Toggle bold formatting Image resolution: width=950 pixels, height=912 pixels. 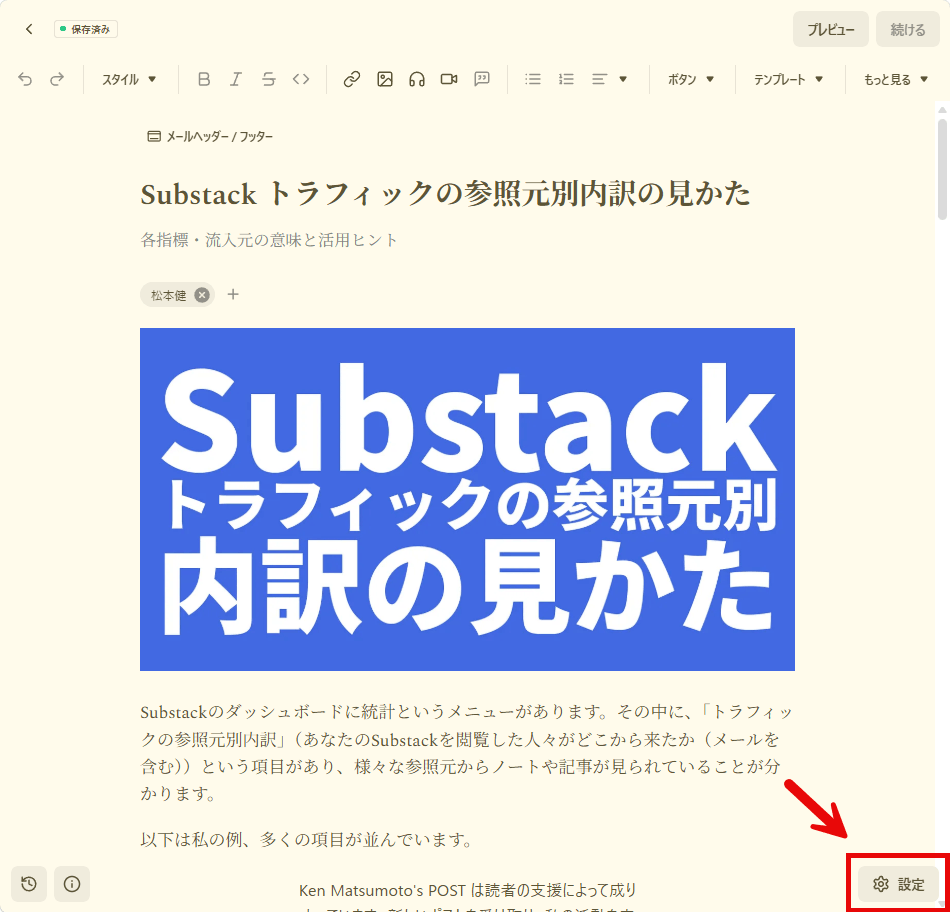(x=204, y=79)
